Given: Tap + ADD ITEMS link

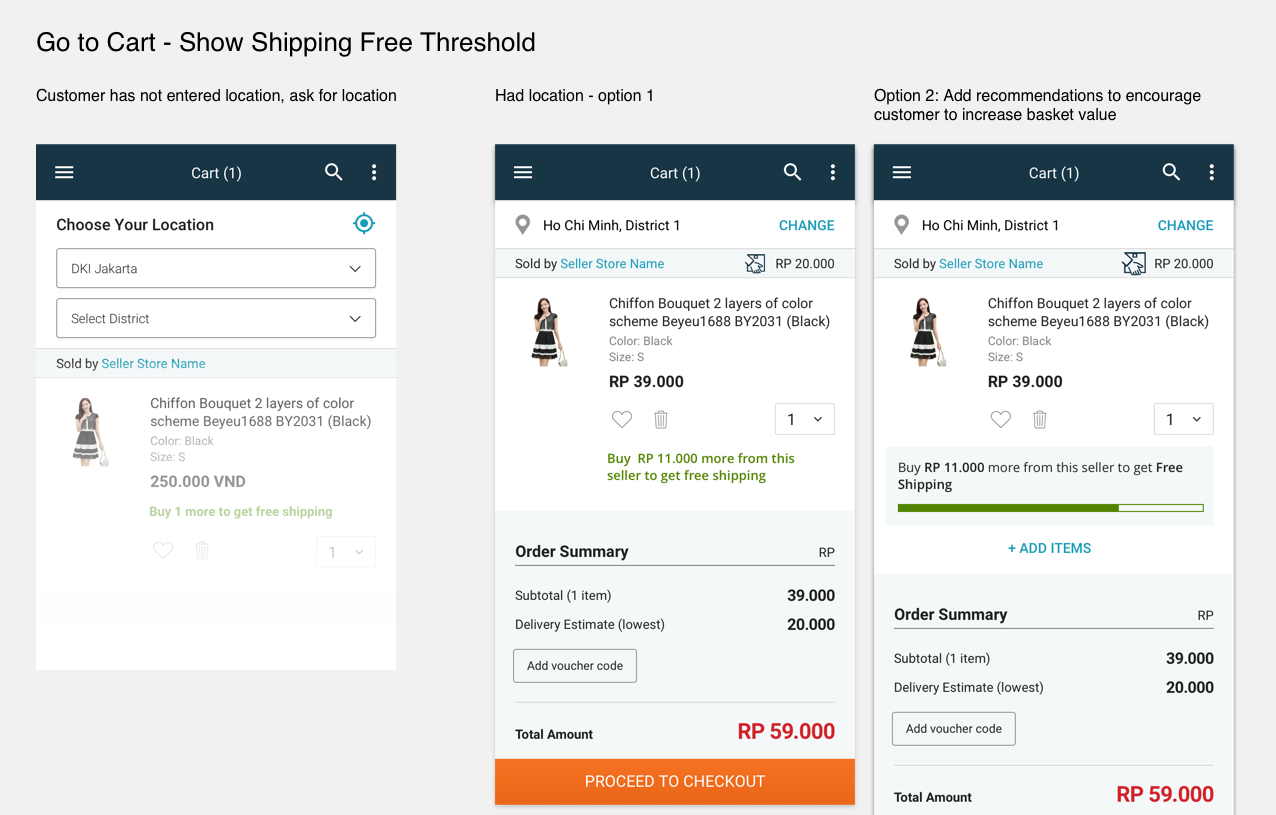Looking at the screenshot, I should pos(1049,548).
